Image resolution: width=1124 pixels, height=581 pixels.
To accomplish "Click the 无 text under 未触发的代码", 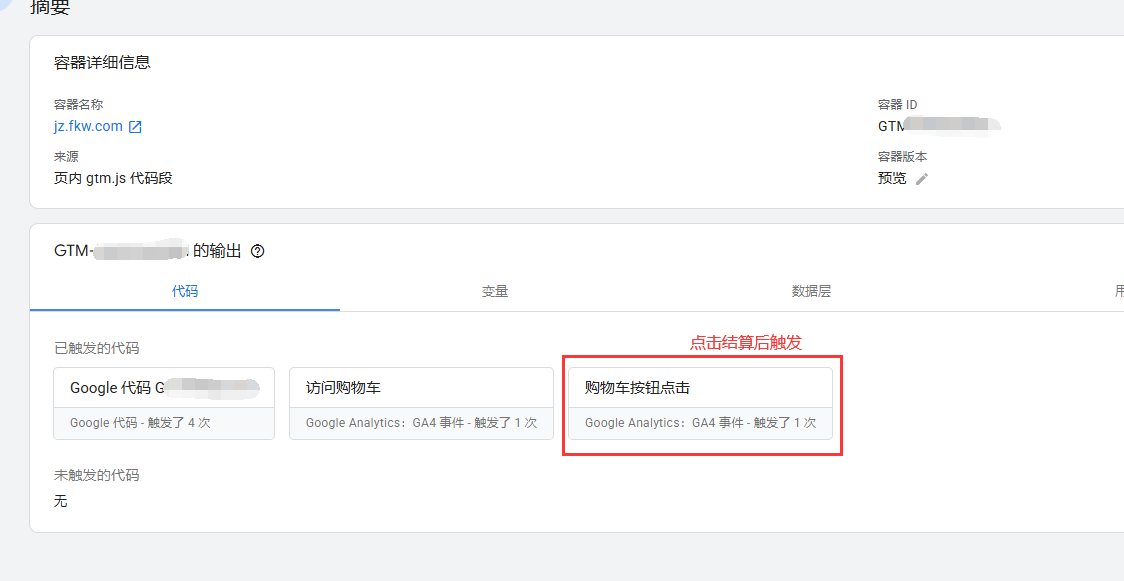I will (61, 501).
